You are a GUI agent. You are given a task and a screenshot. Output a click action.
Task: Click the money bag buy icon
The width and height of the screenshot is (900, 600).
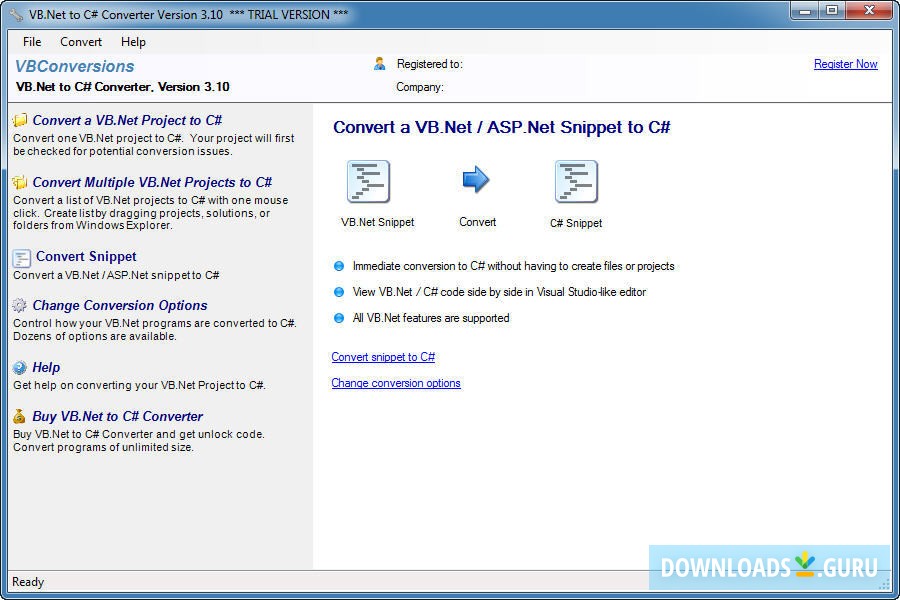coord(20,416)
